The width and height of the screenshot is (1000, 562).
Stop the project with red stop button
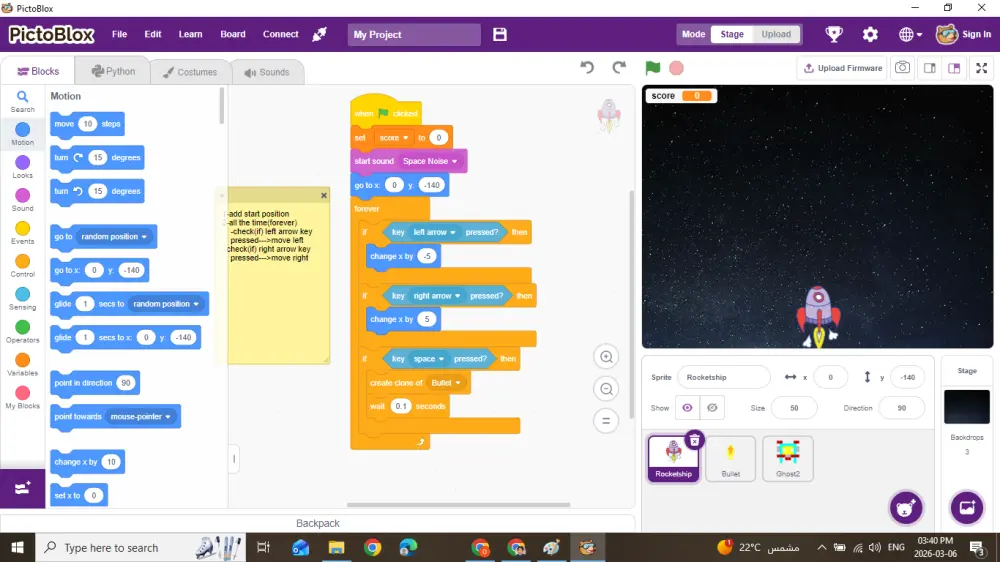tap(676, 68)
